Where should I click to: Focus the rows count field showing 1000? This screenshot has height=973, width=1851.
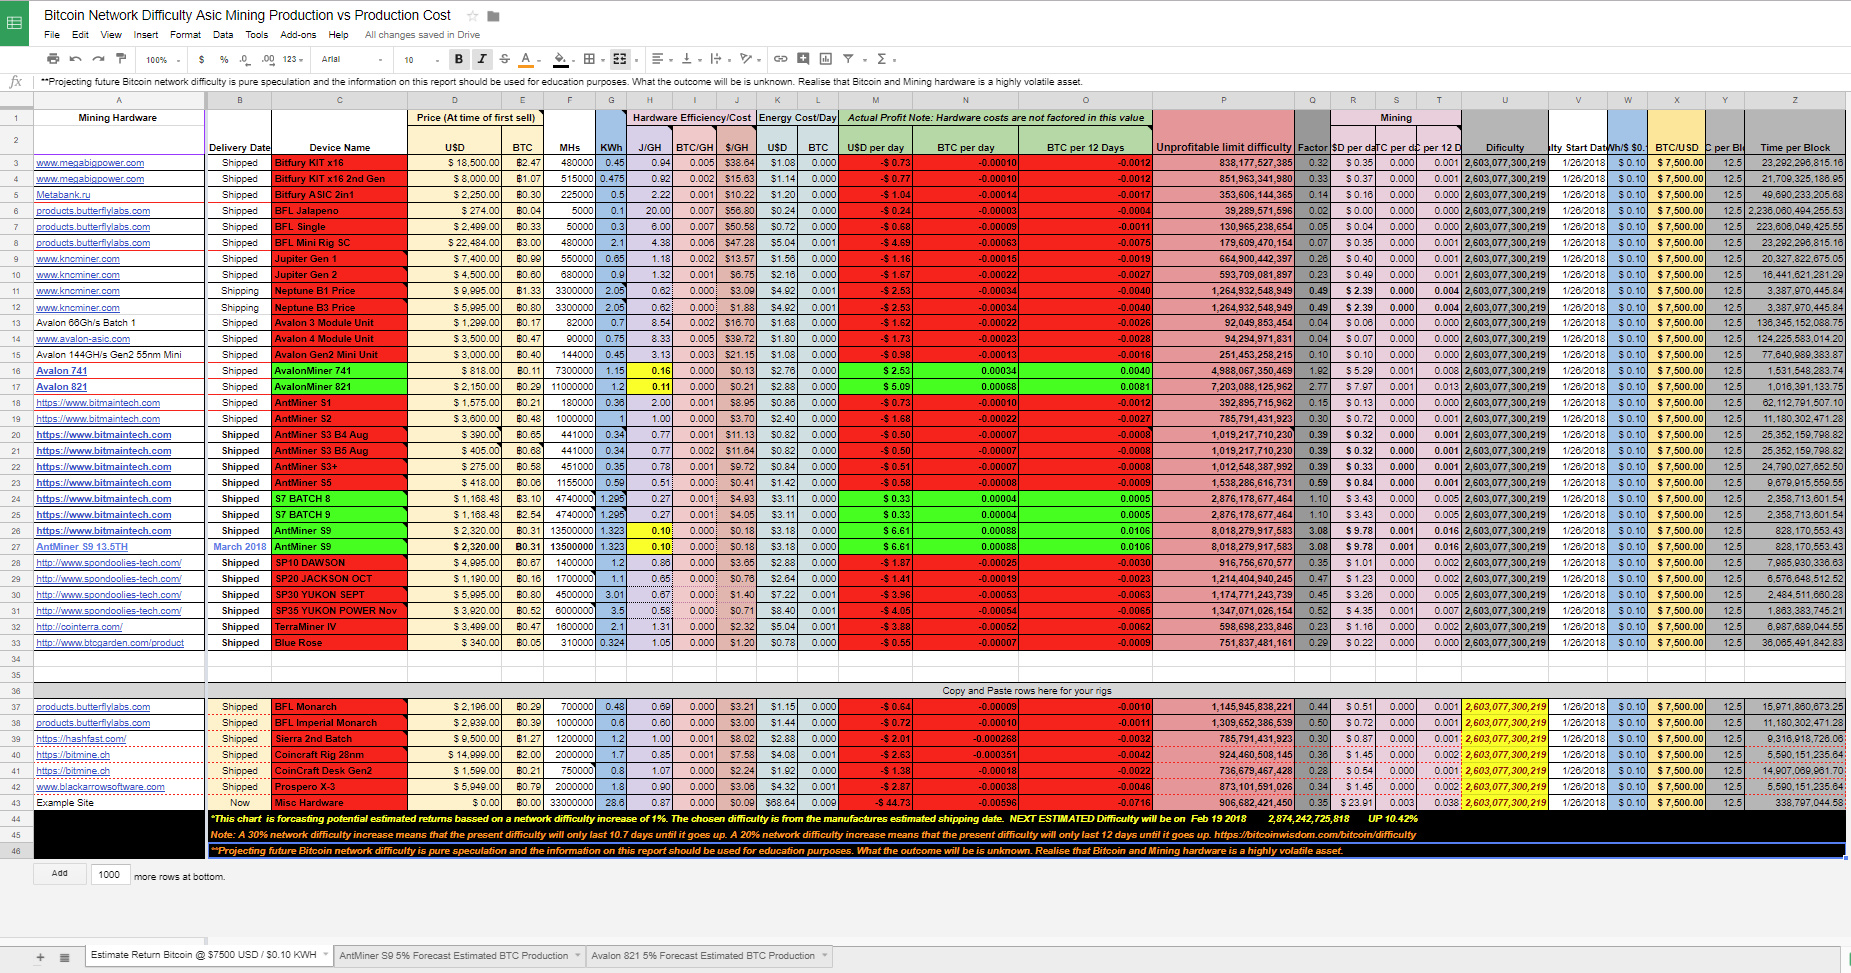coord(109,875)
